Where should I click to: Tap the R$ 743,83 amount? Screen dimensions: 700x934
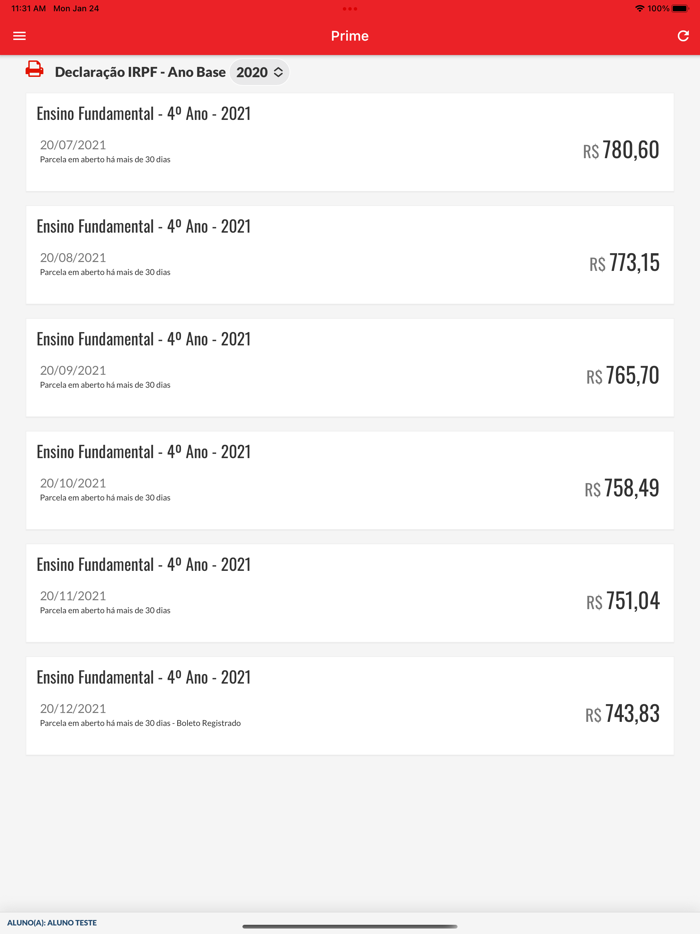622,714
